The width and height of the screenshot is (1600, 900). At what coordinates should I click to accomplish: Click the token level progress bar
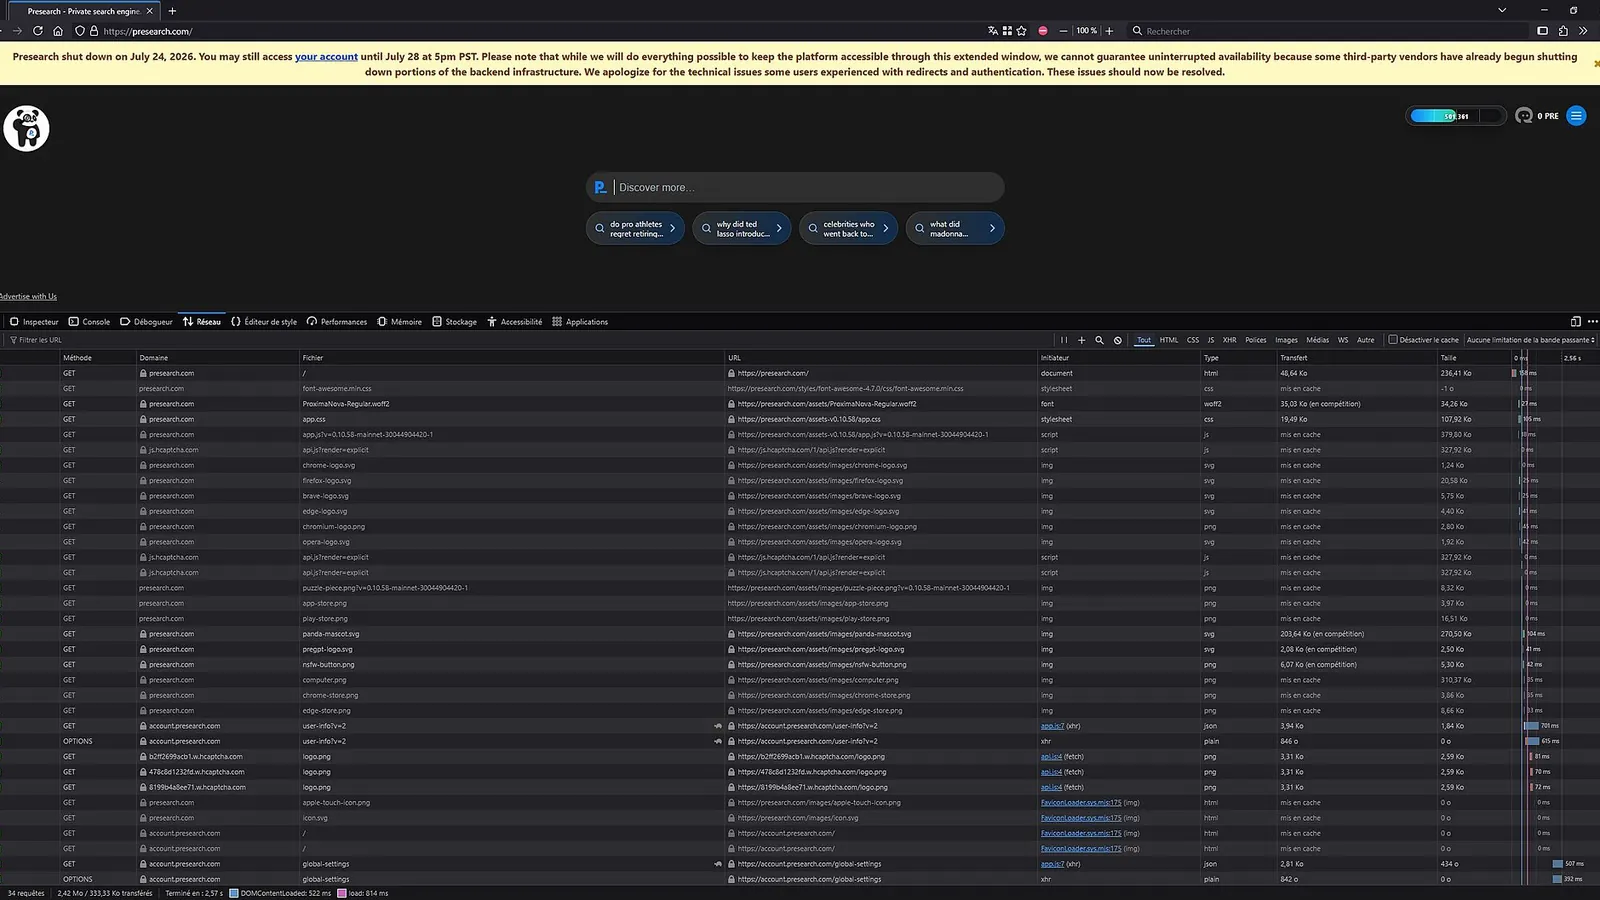(x=1455, y=116)
